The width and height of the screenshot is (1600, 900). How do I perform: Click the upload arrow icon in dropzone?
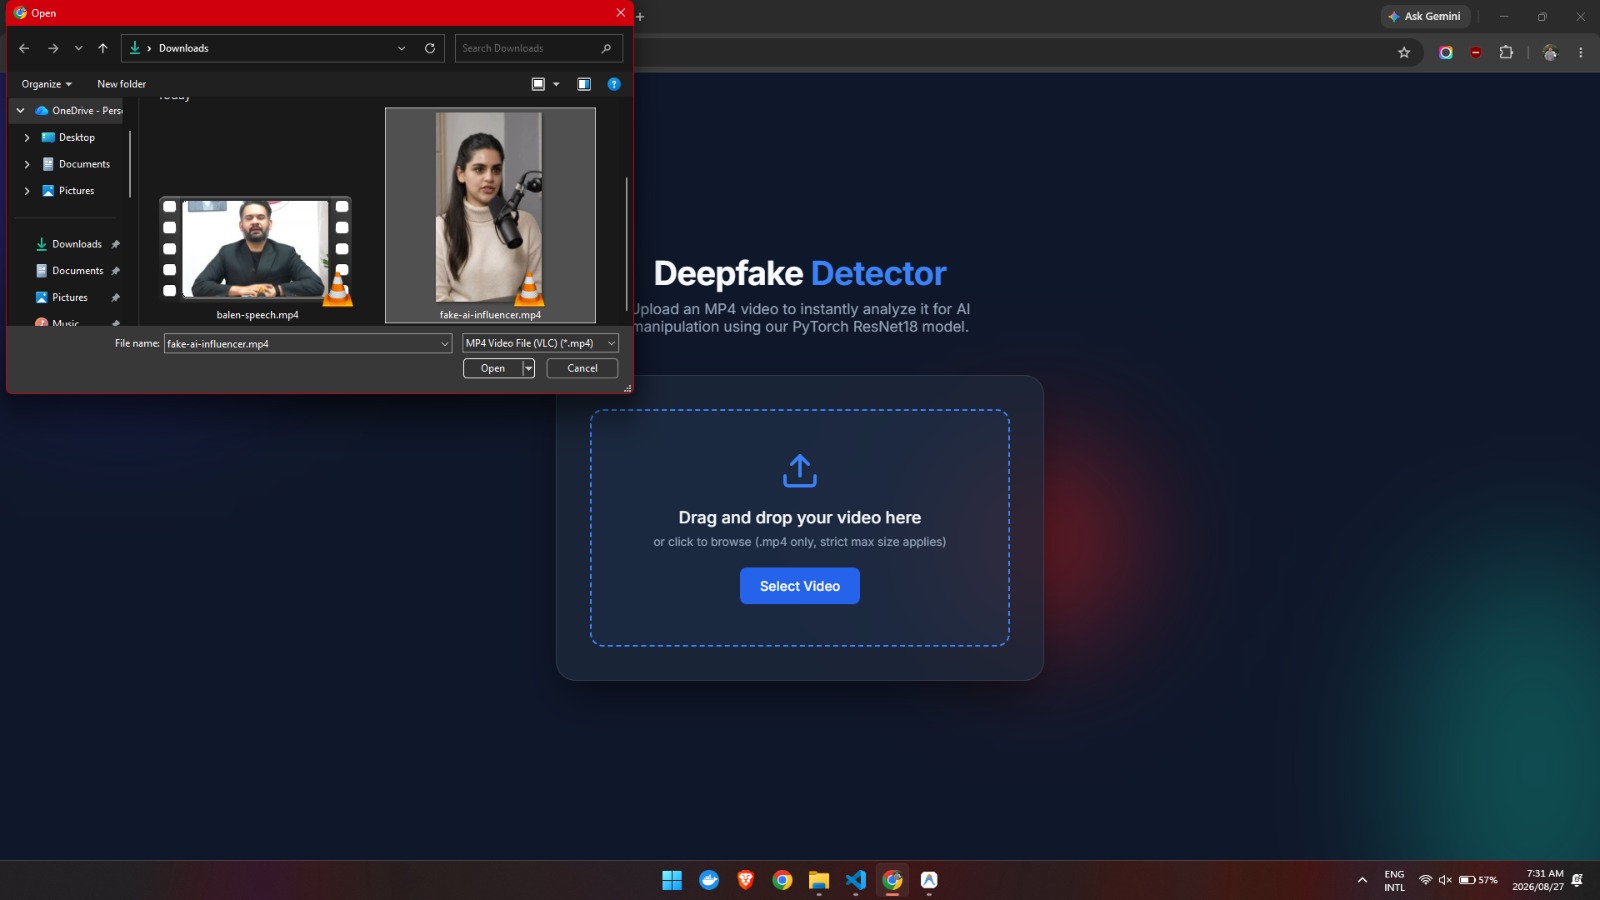point(800,471)
